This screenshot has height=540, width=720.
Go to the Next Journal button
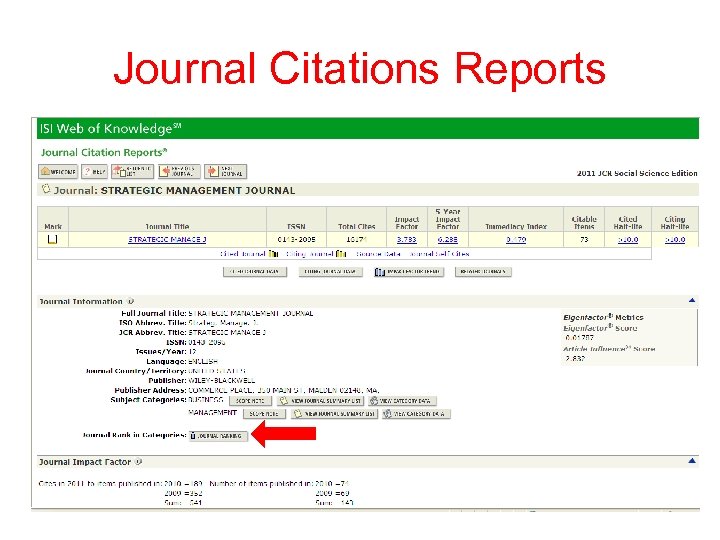click(x=225, y=172)
